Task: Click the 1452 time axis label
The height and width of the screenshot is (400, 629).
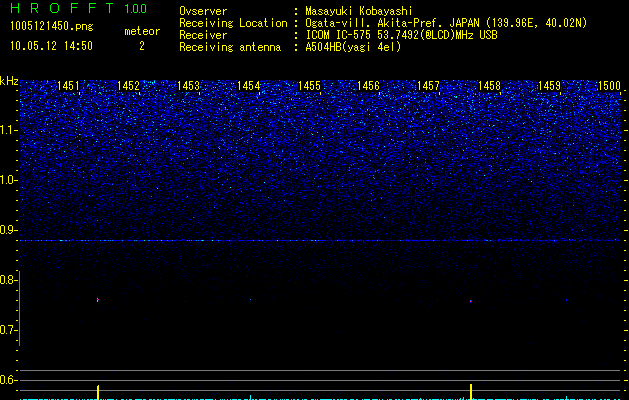Action: coord(128,86)
